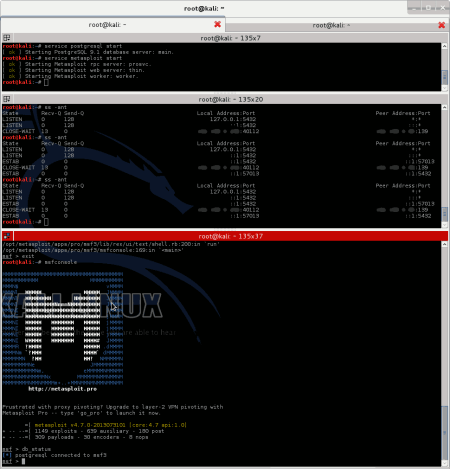Image resolution: width=450 pixels, height=469 pixels.
Task: Click the 'shell.rb:200:in run' trace line
Action: click(111, 244)
